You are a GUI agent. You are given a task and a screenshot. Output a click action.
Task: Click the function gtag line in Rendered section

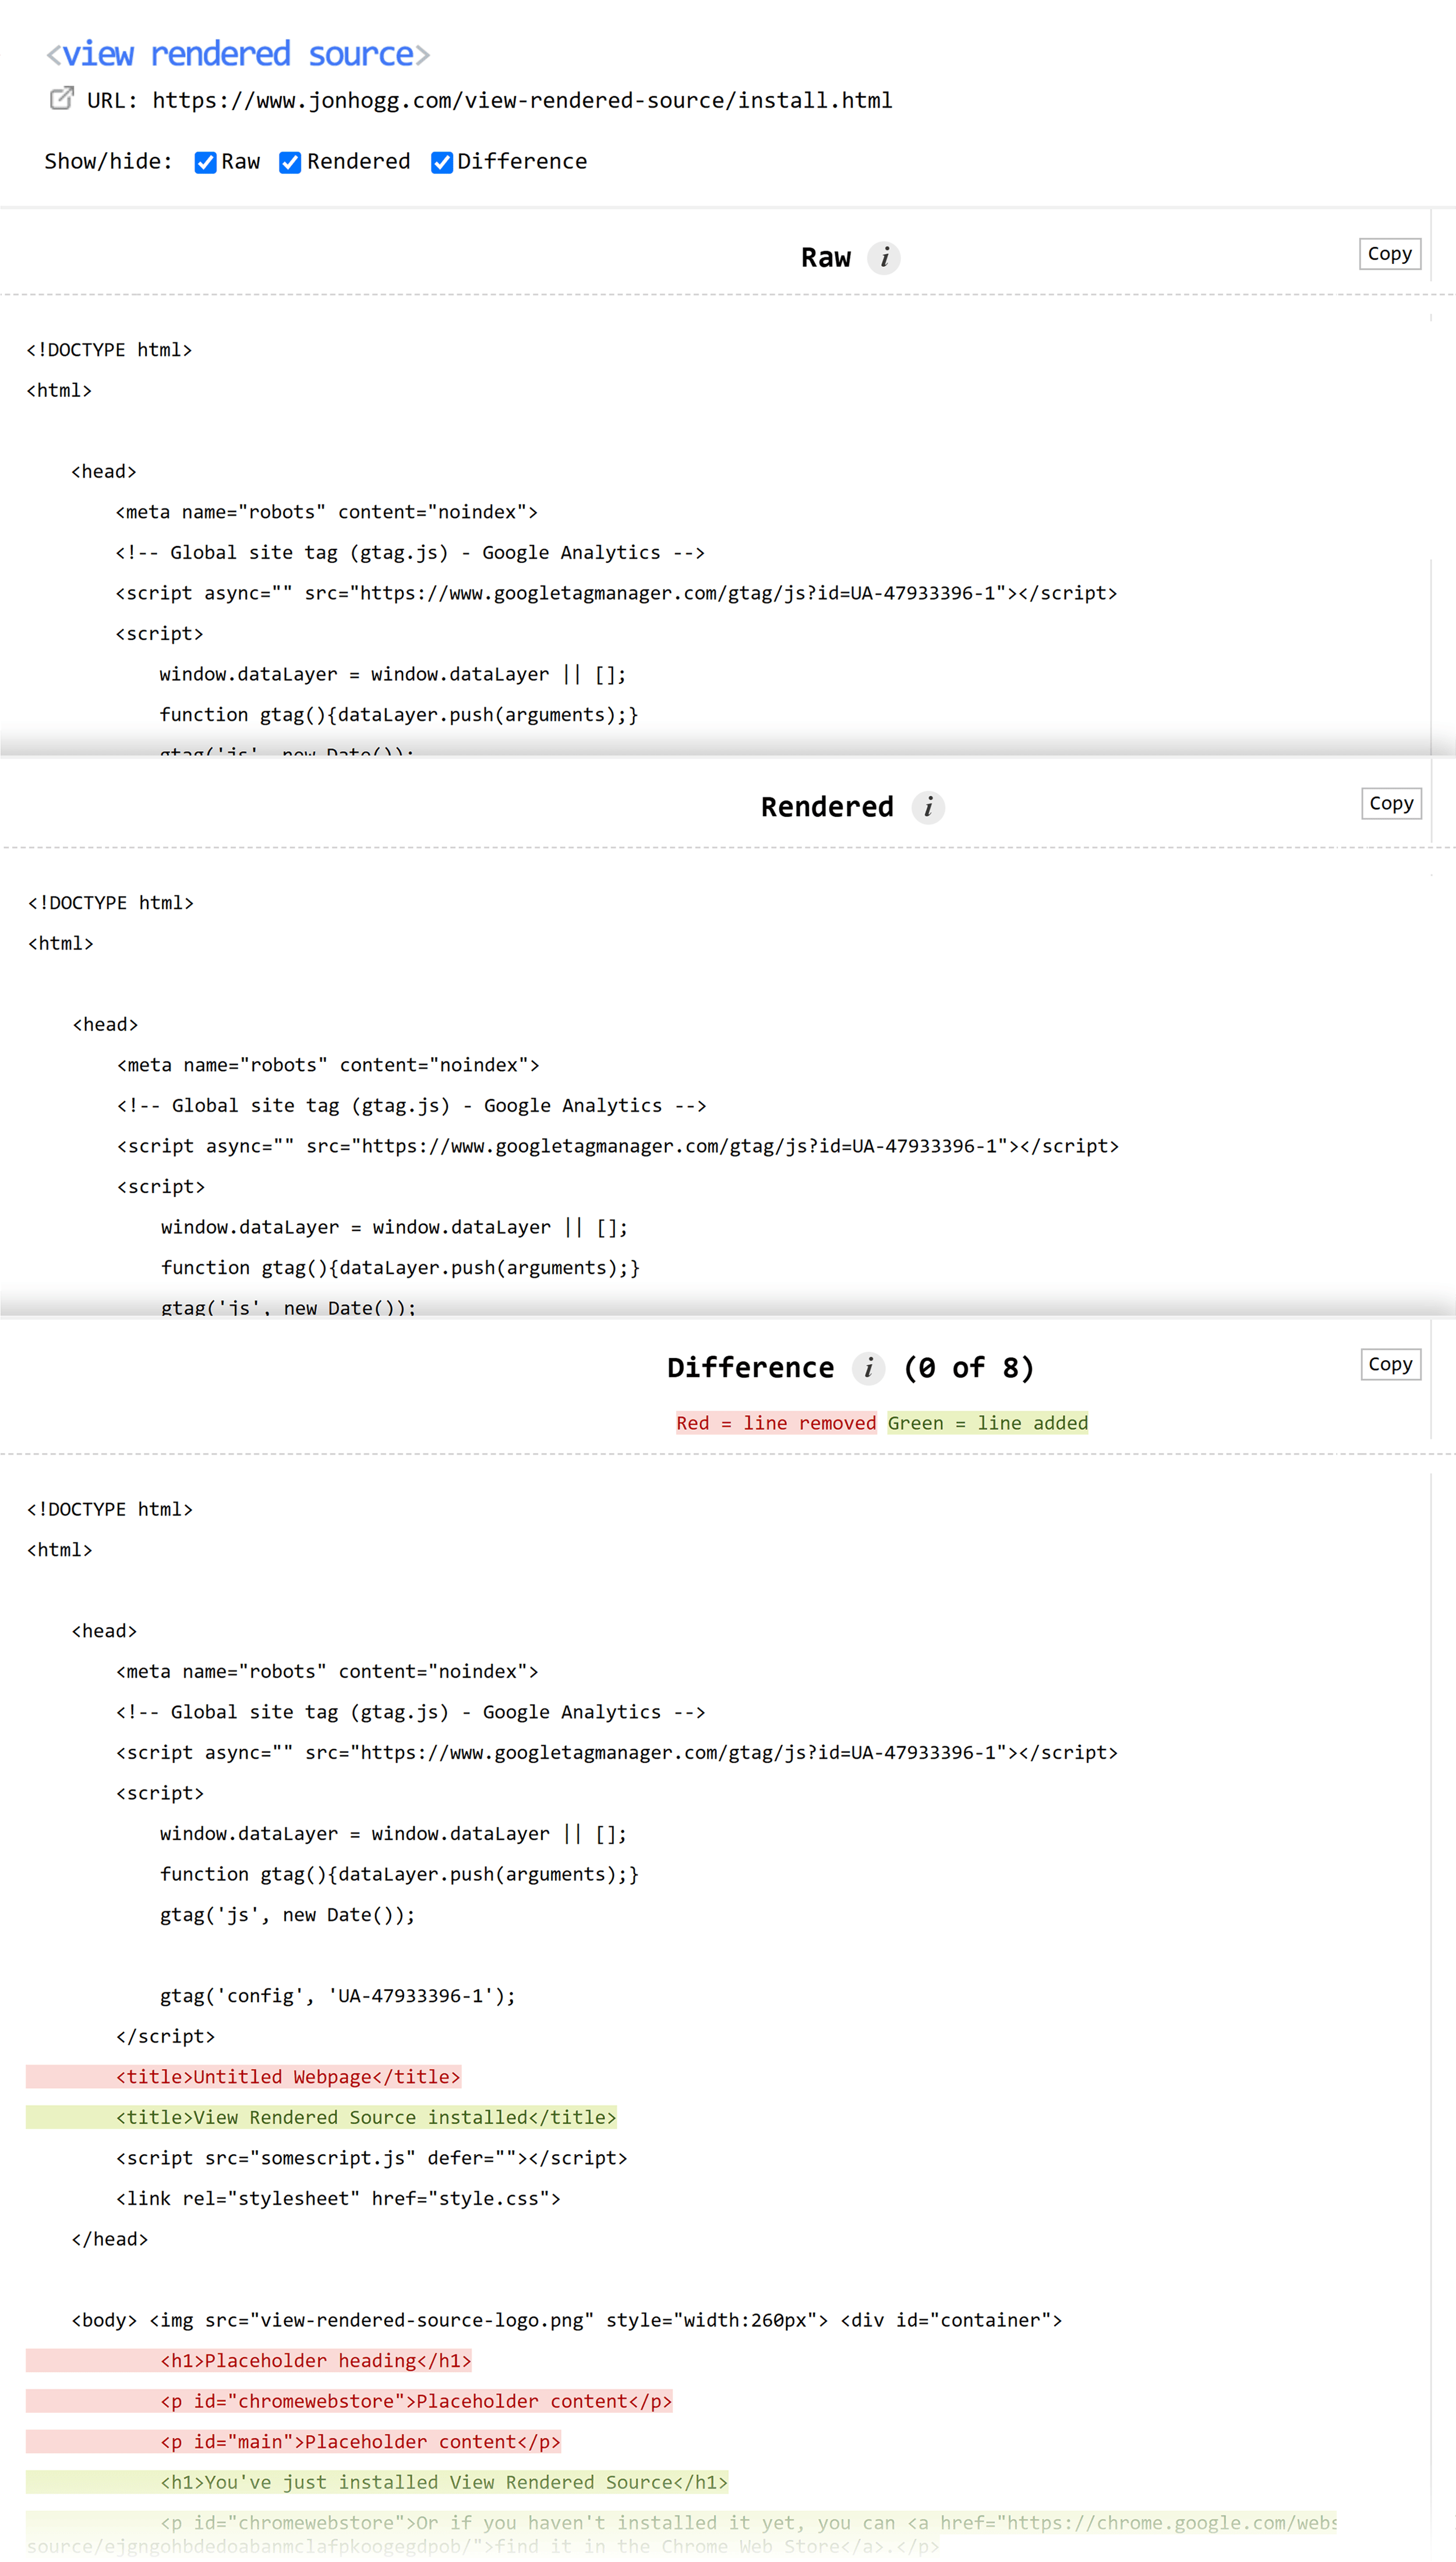[x=400, y=1268]
